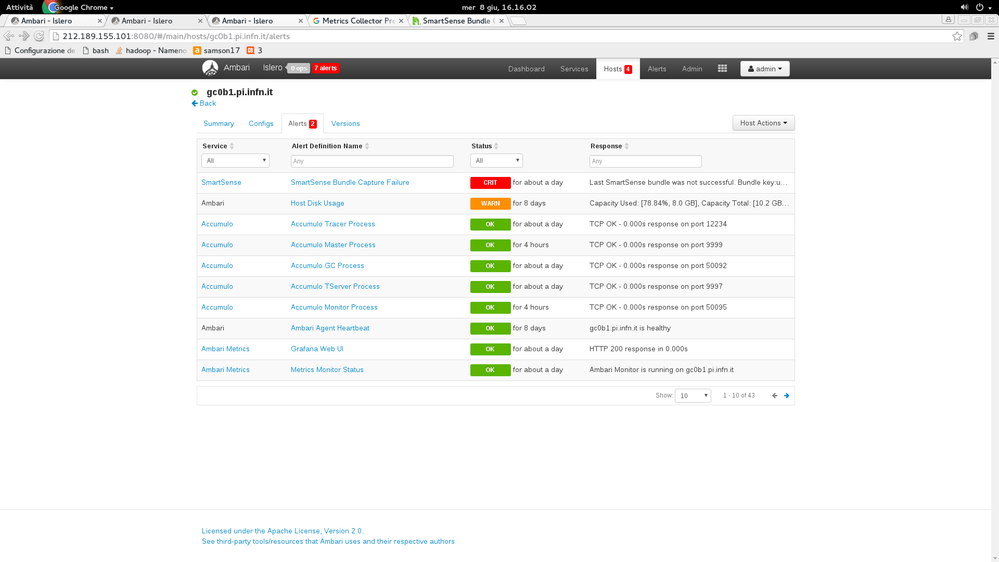This screenshot has height=562, width=999.
Task: Open the Grafana Web UI alert
Action: pos(317,349)
